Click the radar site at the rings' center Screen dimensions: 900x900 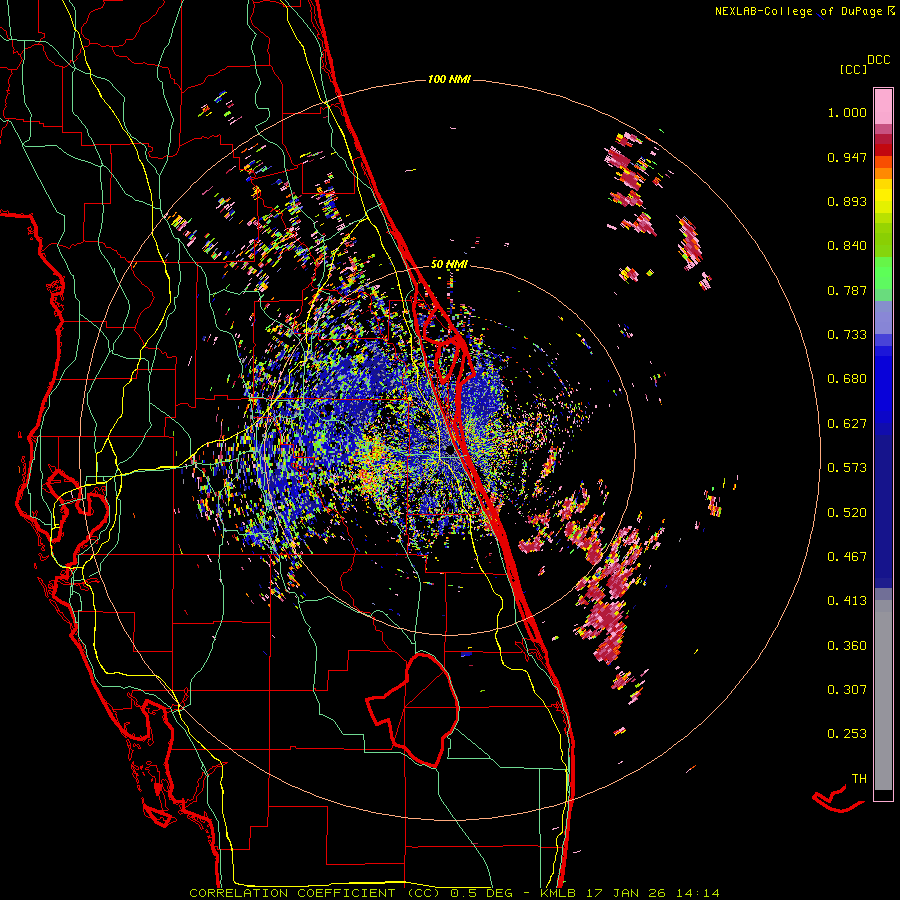coord(450,451)
